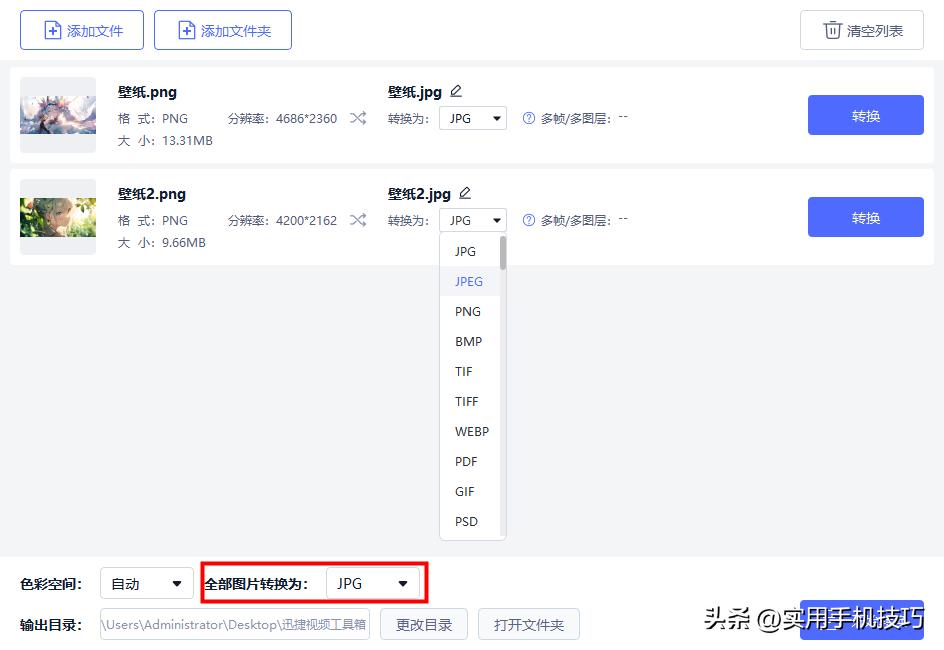Click the 壁纸2.png image thumbnail
The width and height of the screenshot is (944, 650).
pyautogui.click(x=57, y=216)
